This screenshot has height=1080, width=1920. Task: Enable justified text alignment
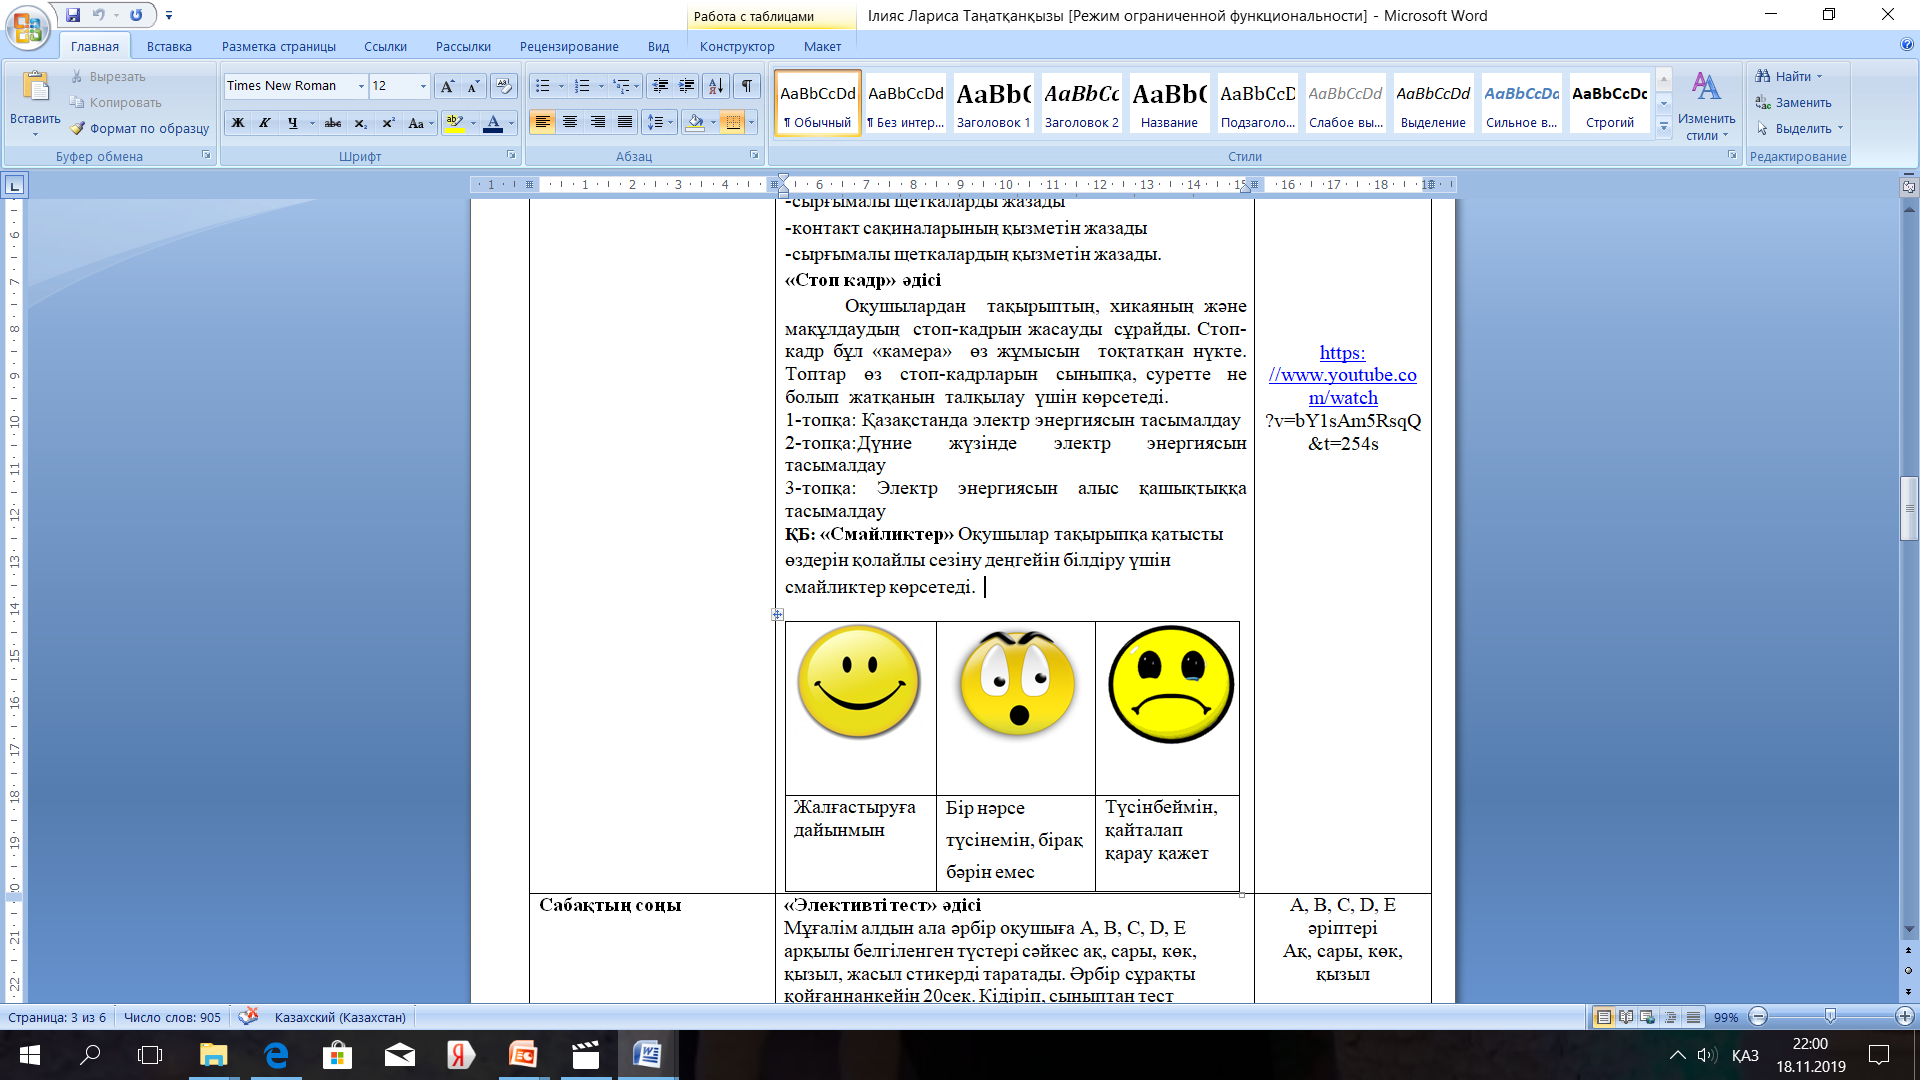(625, 123)
